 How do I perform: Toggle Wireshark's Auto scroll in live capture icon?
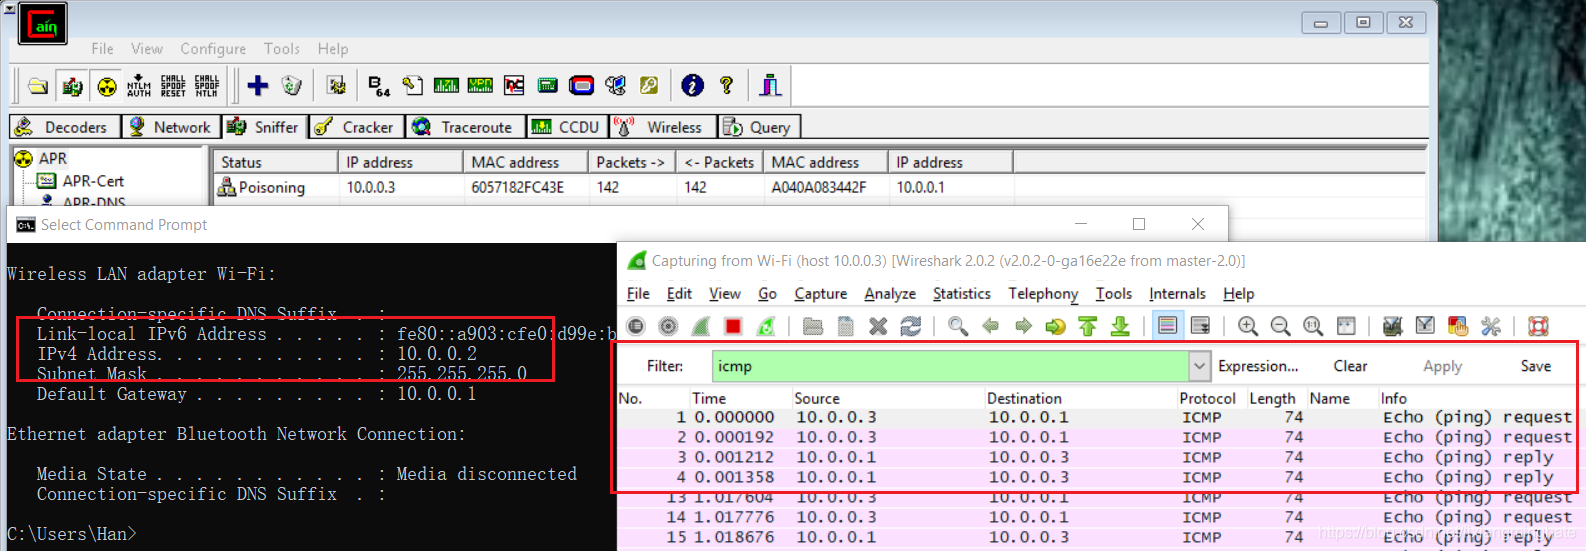[1200, 326]
